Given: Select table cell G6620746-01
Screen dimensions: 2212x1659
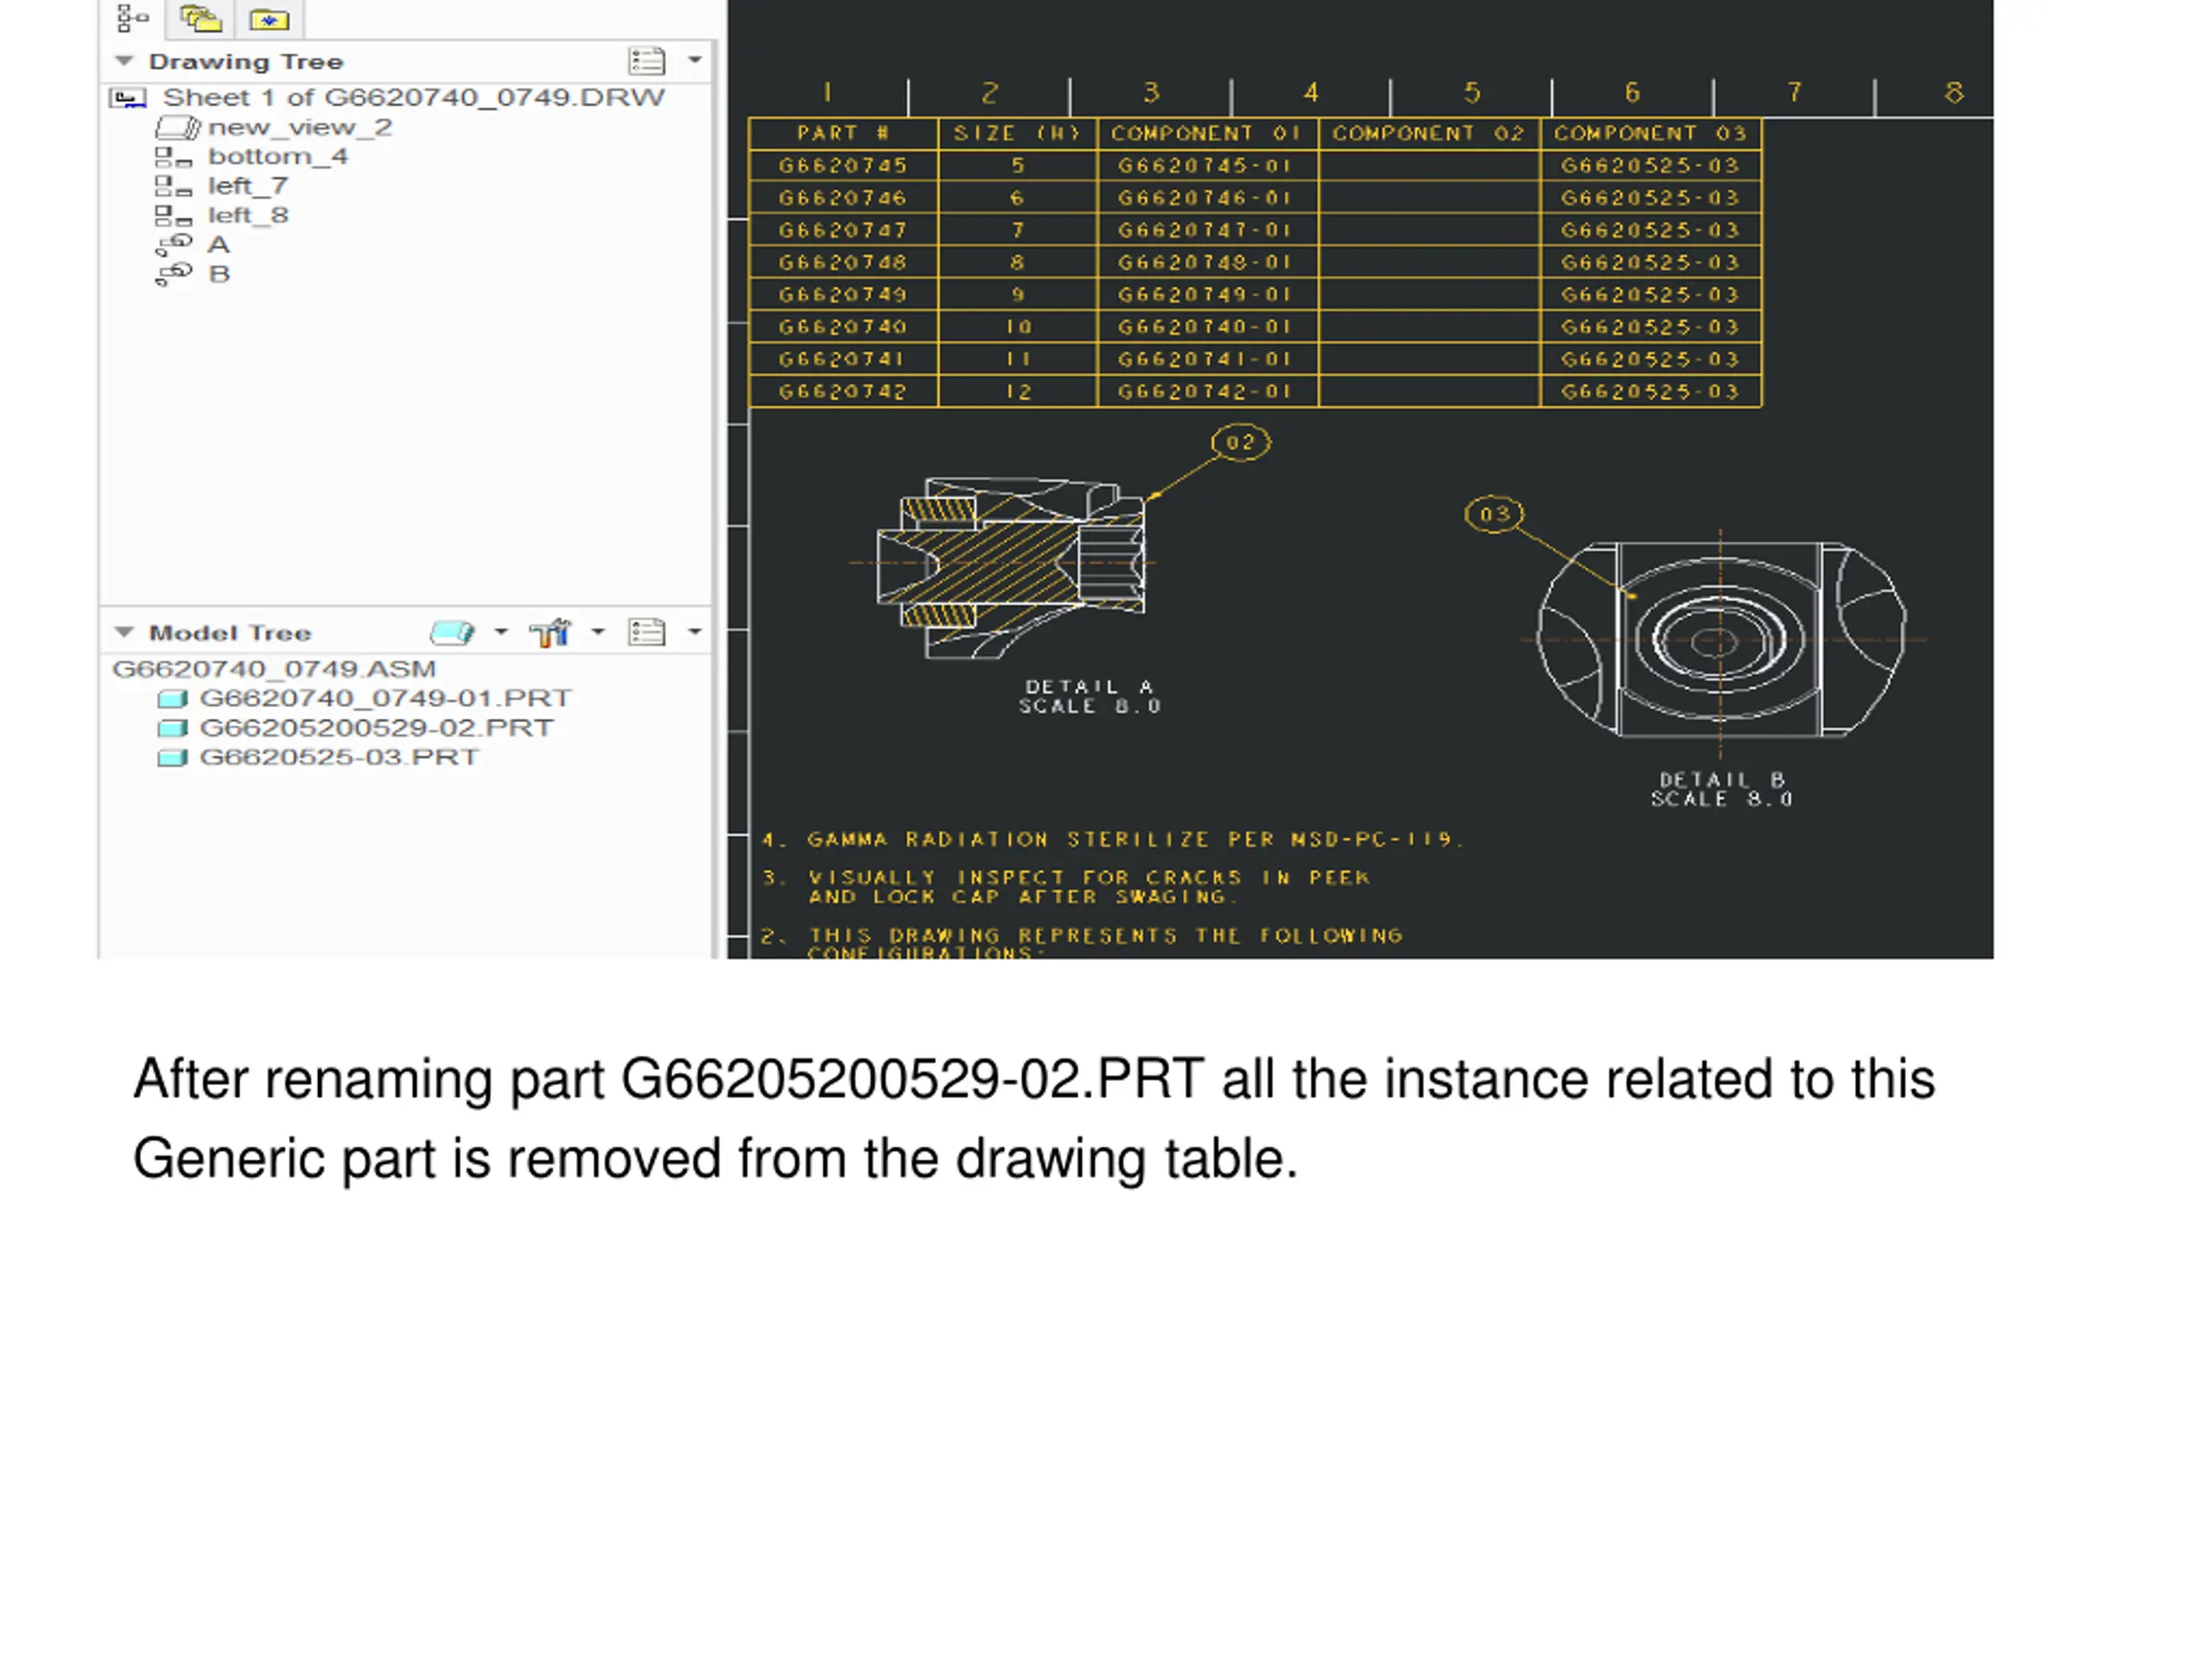Looking at the screenshot, I should click(1207, 198).
